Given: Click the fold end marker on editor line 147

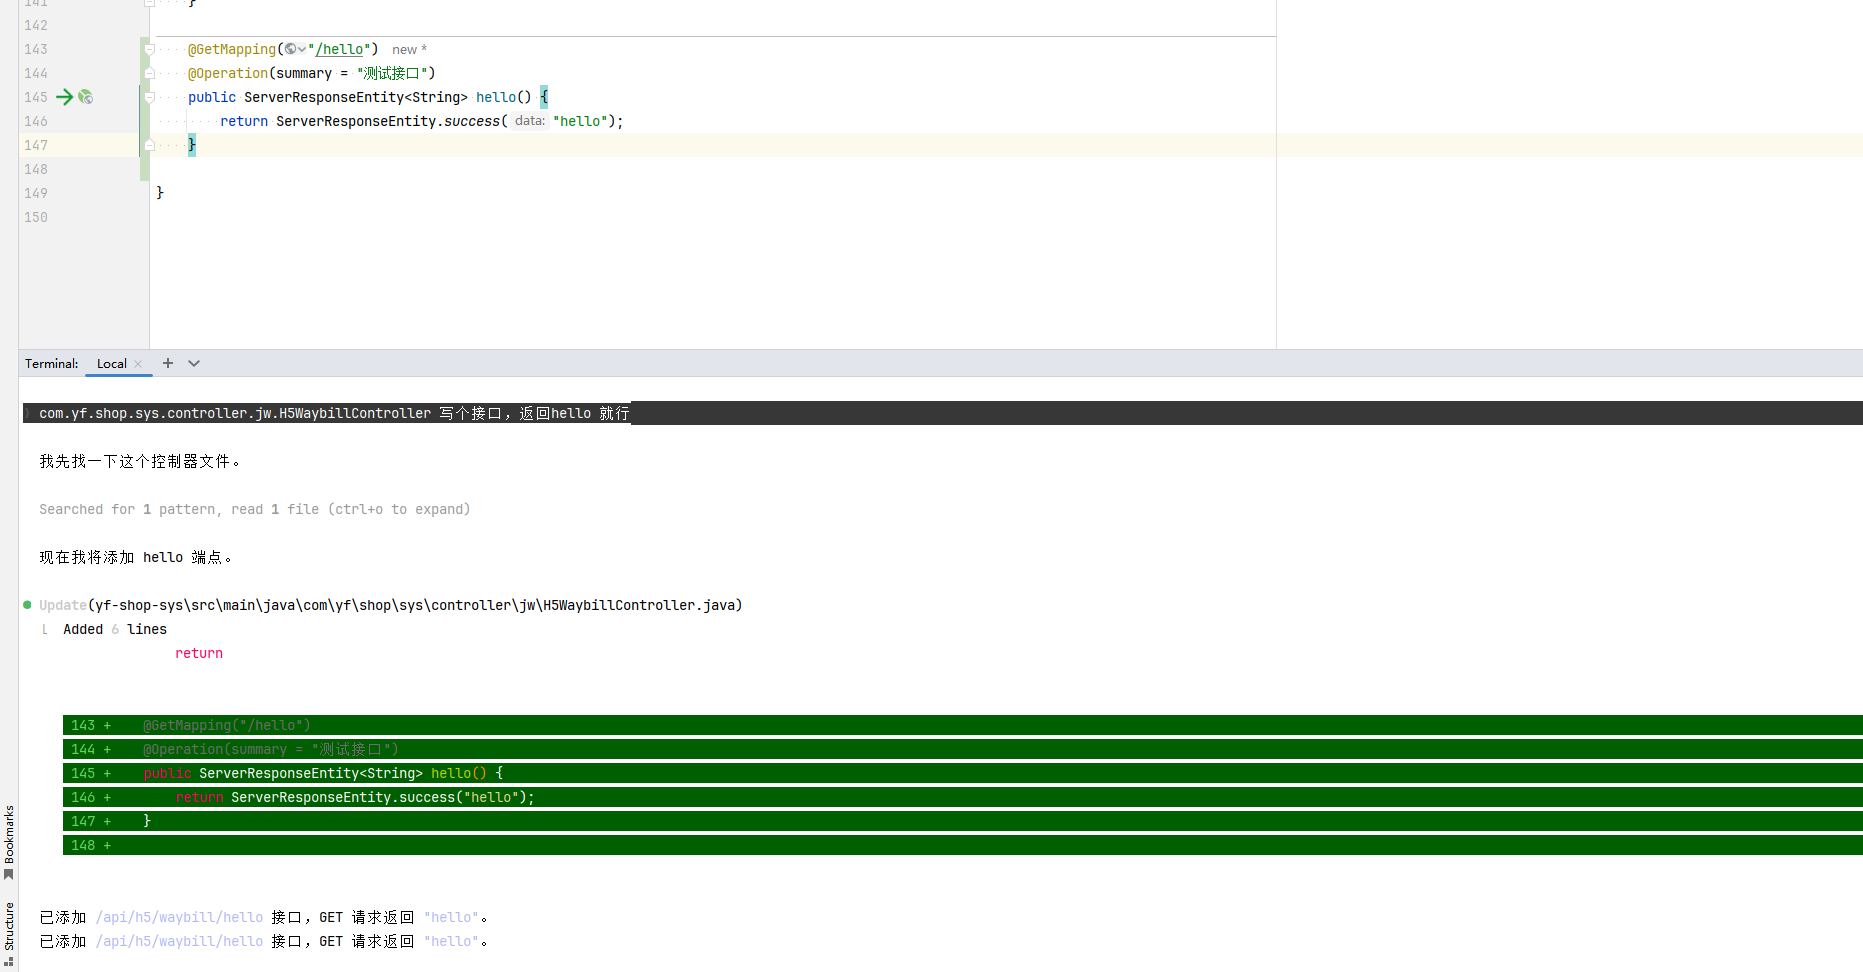Looking at the screenshot, I should coord(149,145).
